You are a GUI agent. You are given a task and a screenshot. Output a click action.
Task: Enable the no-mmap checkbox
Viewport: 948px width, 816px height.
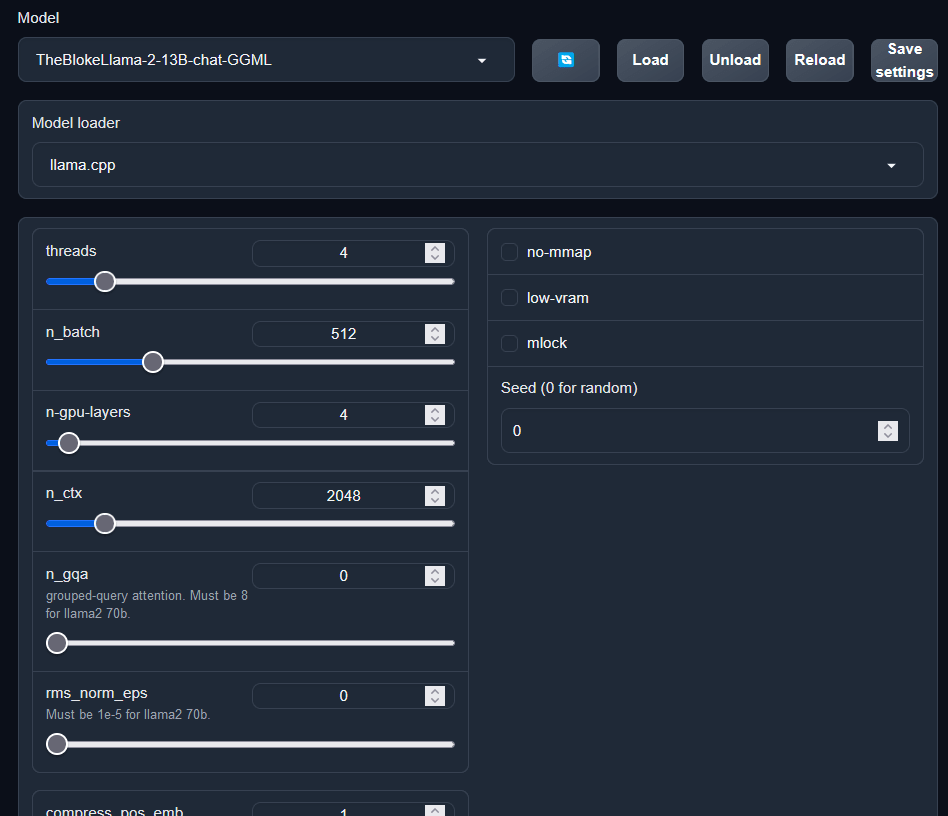click(x=509, y=252)
